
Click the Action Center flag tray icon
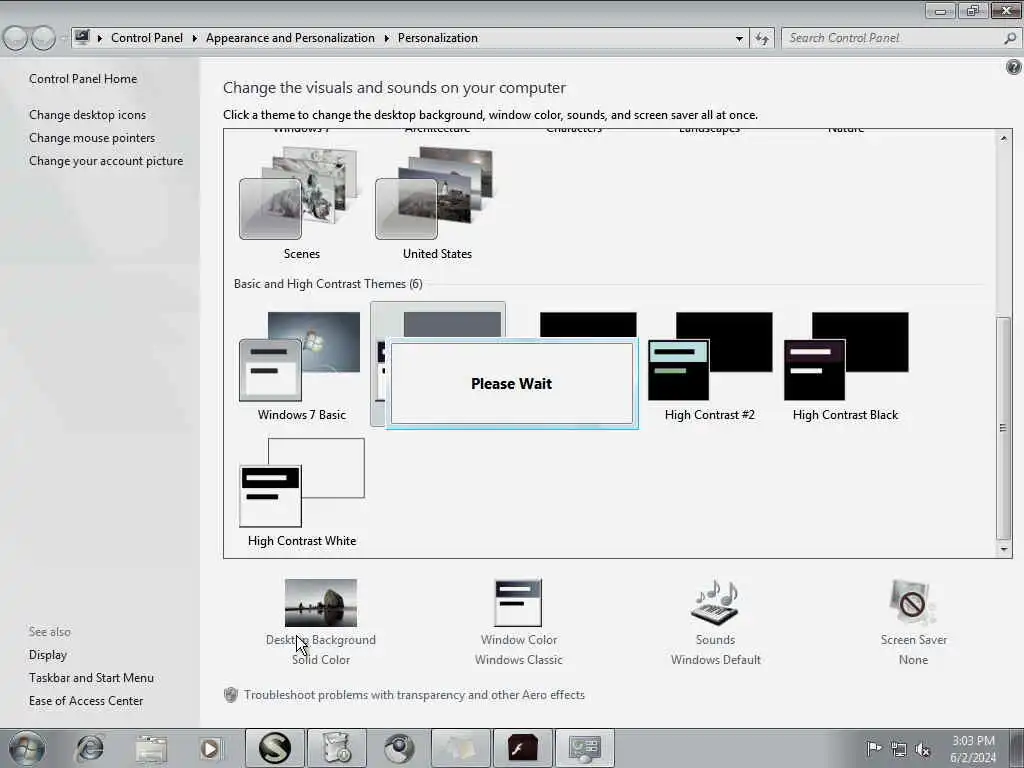873,748
